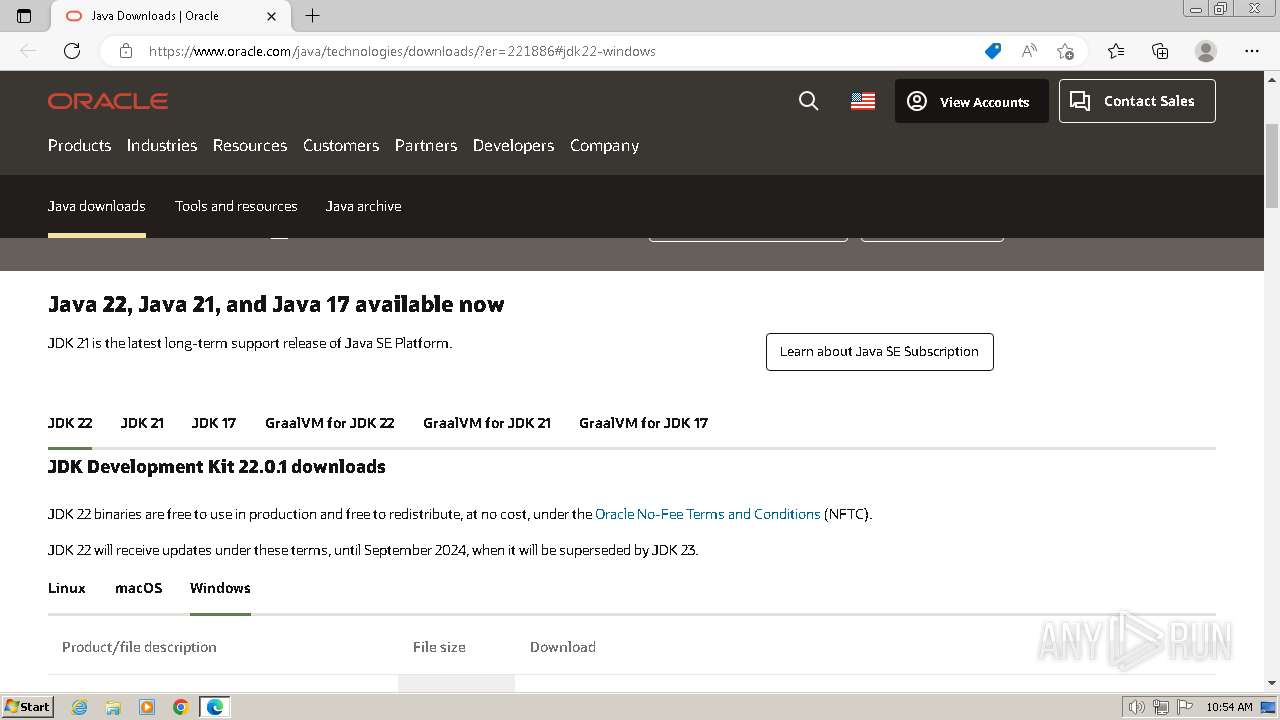Image resolution: width=1280 pixels, height=720 pixels.
Task: Click the shopping price tag icon
Action: pyautogui.click(x=993, y=51)
